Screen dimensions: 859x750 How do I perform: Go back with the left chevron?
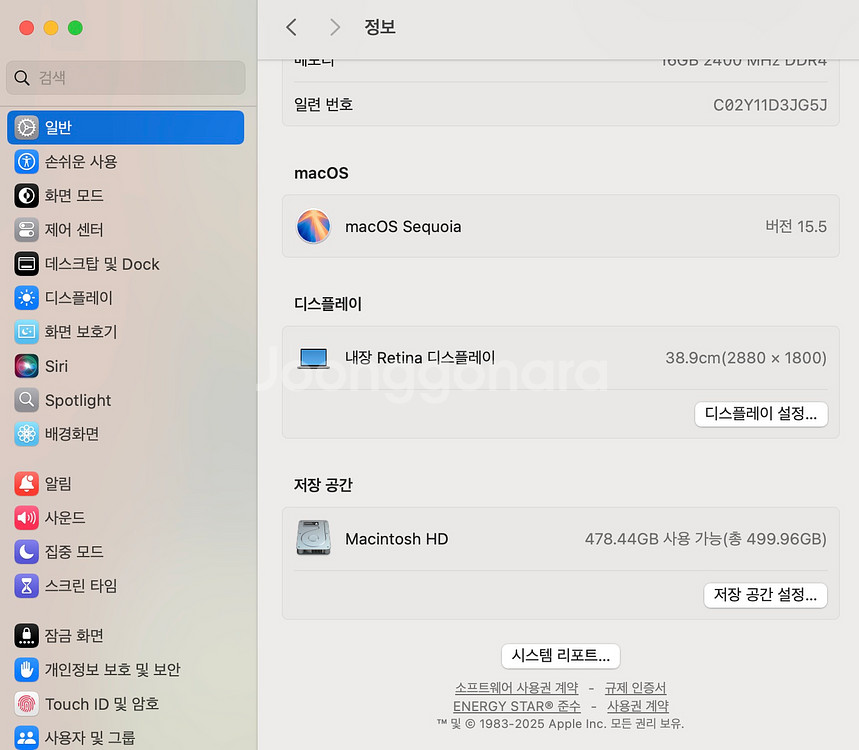point(291,27)
